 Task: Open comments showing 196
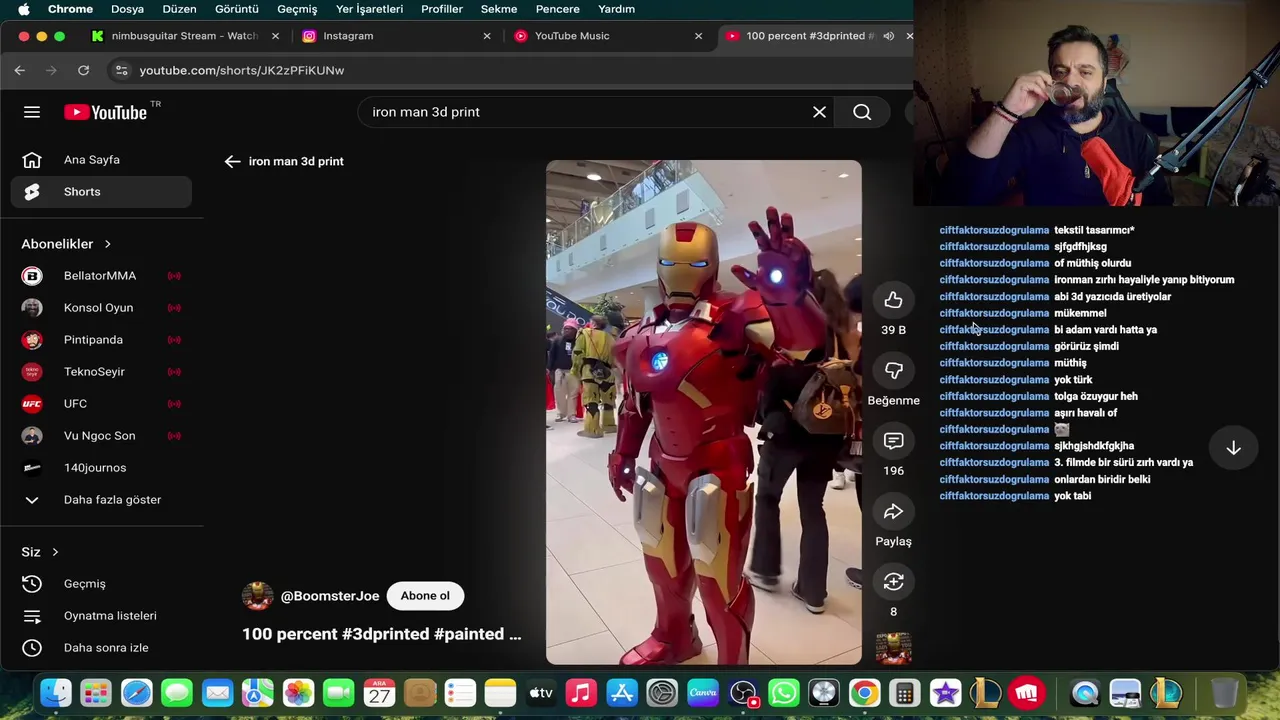pos(893,441)
